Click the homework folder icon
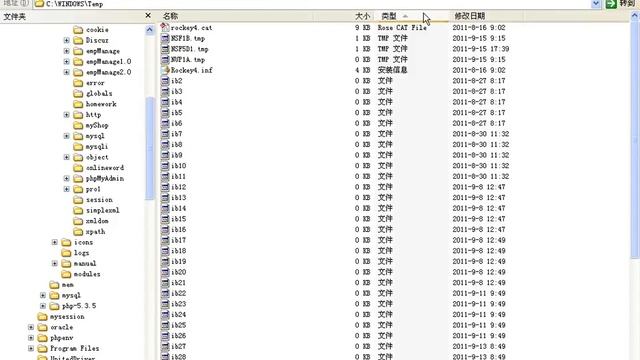The height and width of the screenshot is (360, 640). coord(78,104)
